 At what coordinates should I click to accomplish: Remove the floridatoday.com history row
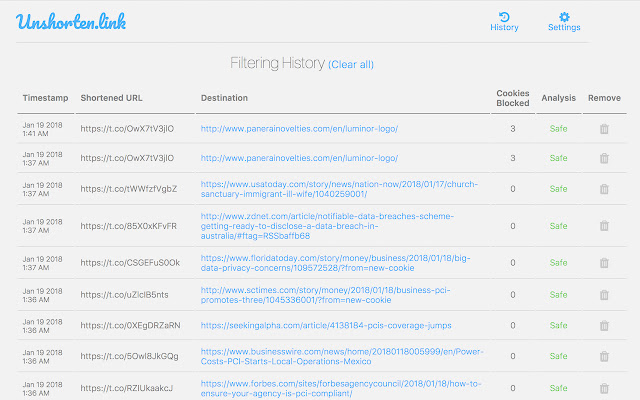pos(603,263)
